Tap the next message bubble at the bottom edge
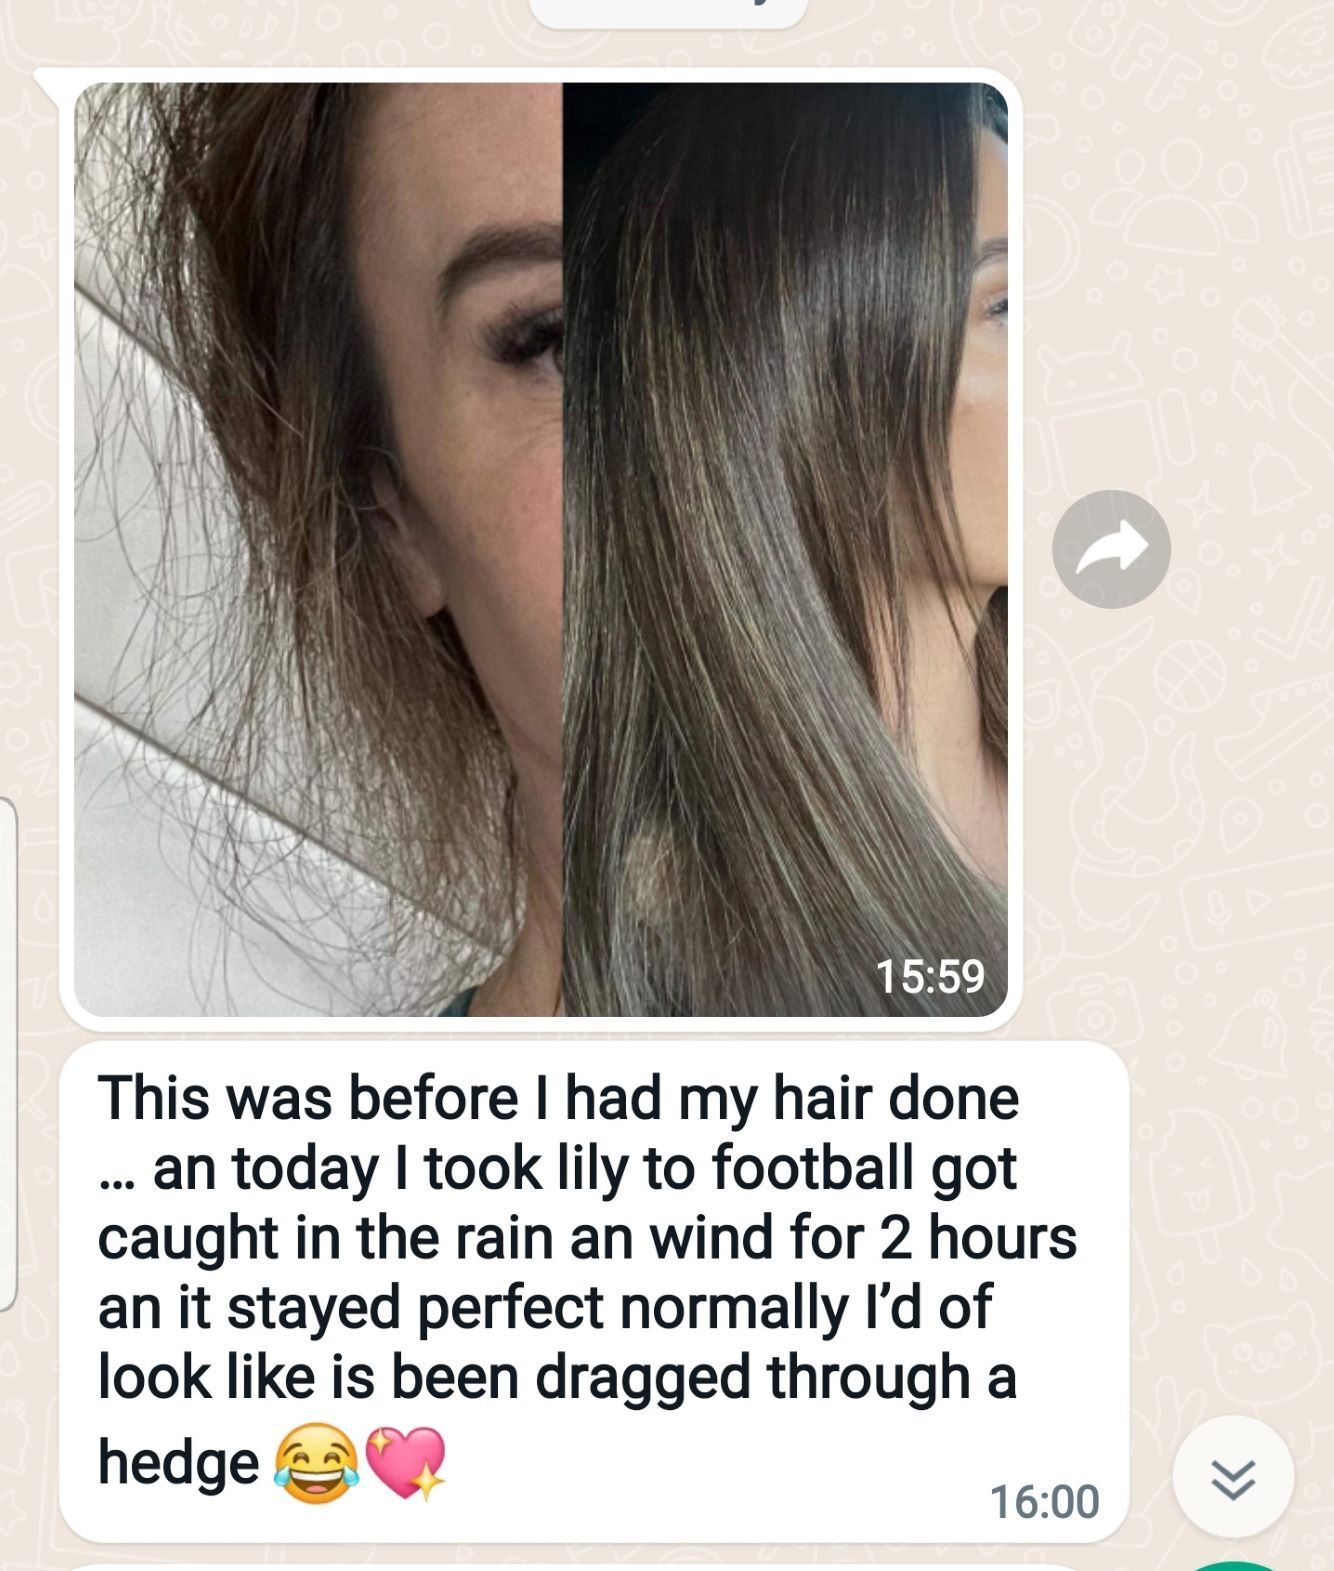This screenshot has height=1571, width=1334. coord(594,1567)
